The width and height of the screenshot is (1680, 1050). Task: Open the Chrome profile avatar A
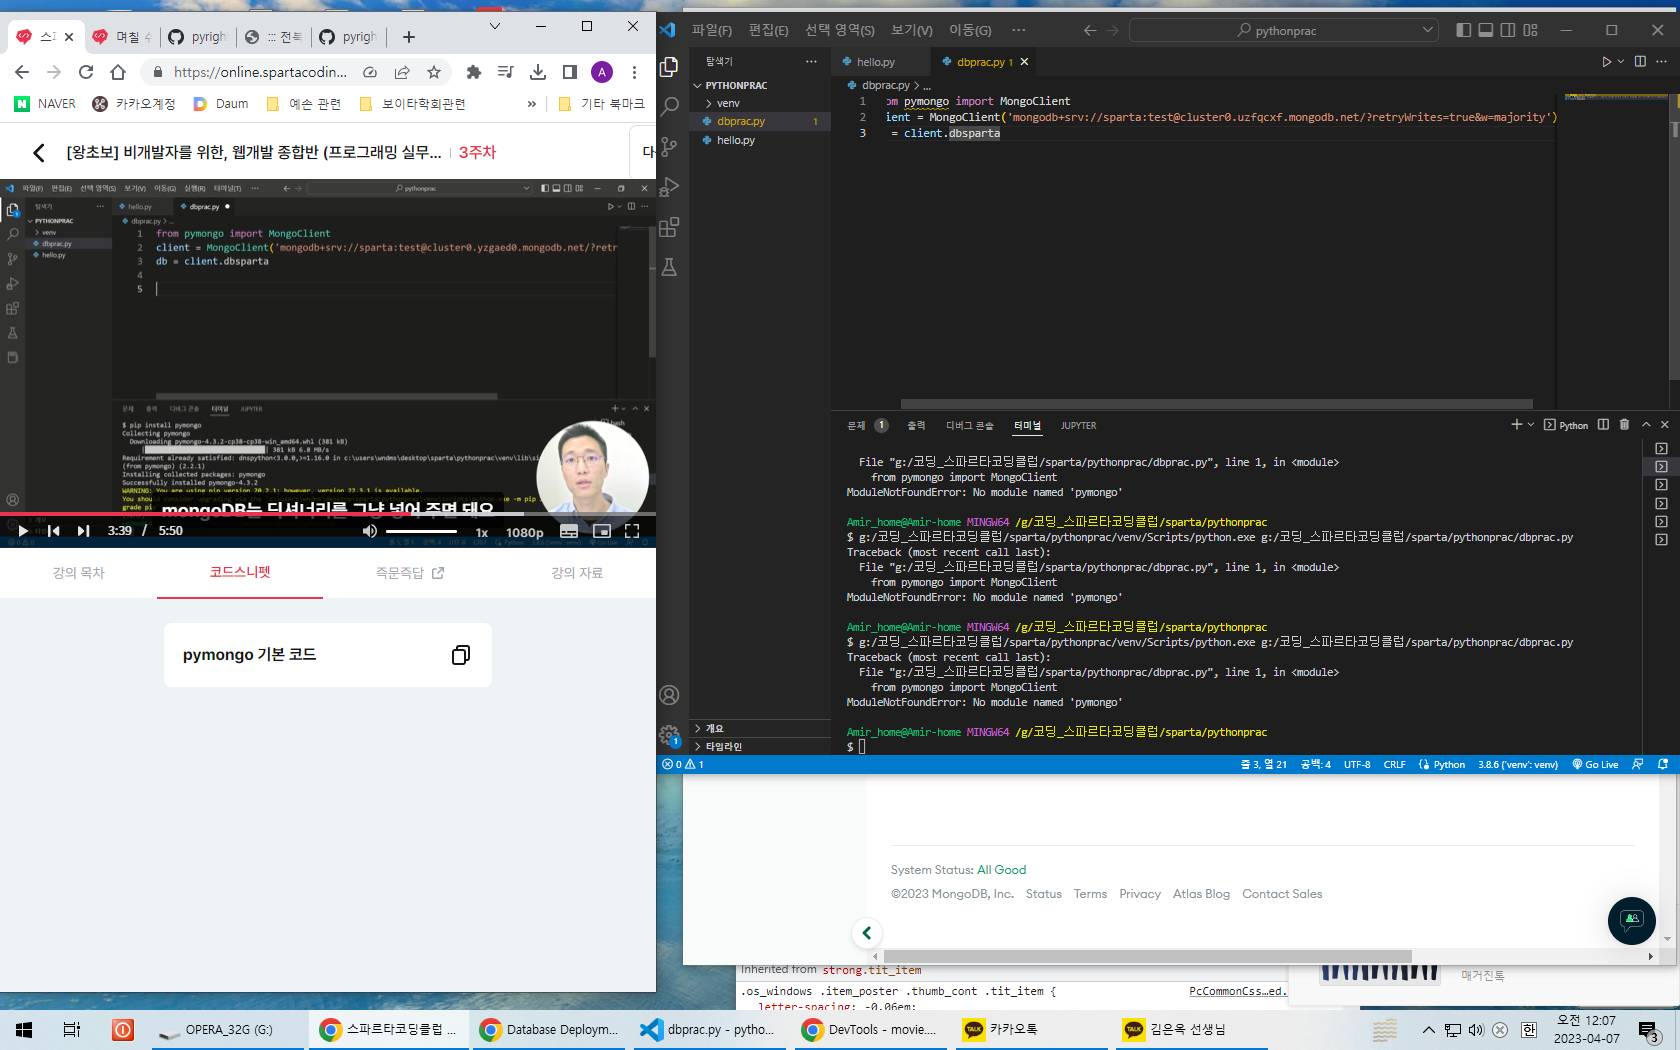[602, 72]
